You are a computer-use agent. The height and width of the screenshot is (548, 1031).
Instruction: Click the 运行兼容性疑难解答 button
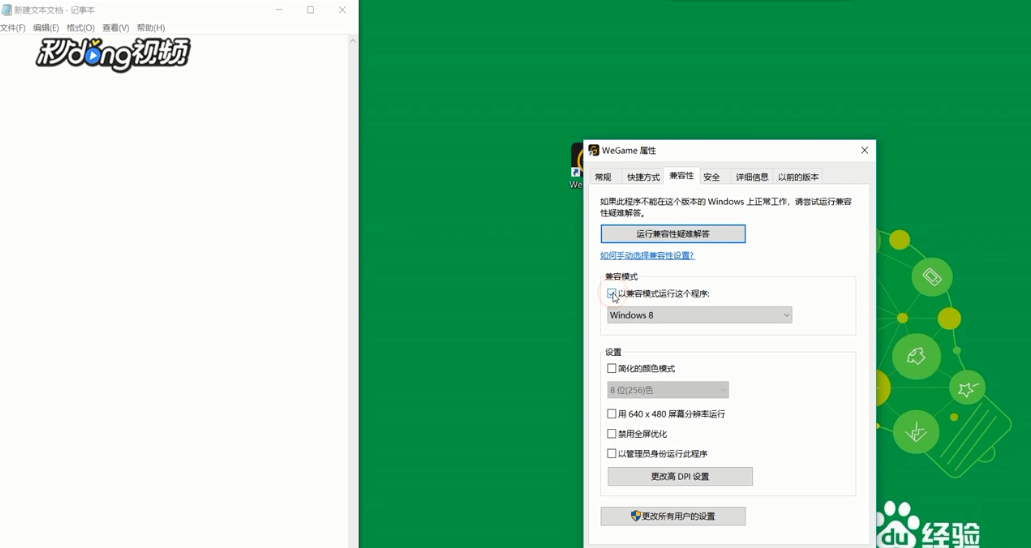point(673,234)
